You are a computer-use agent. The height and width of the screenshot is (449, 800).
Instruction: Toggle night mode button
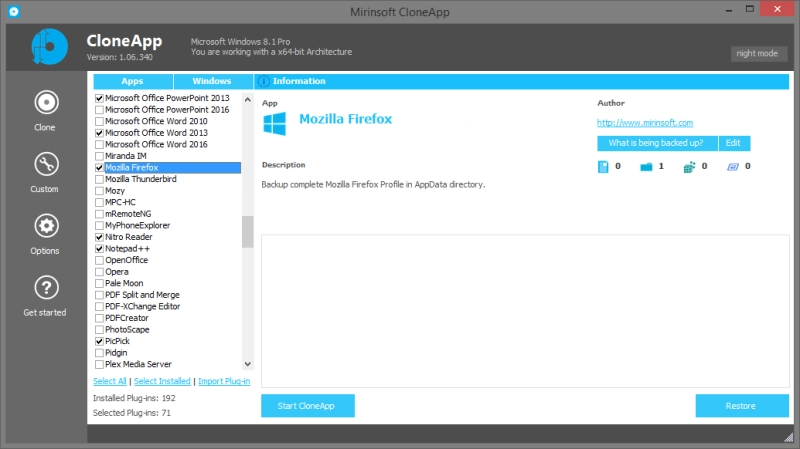click(758, 54)
